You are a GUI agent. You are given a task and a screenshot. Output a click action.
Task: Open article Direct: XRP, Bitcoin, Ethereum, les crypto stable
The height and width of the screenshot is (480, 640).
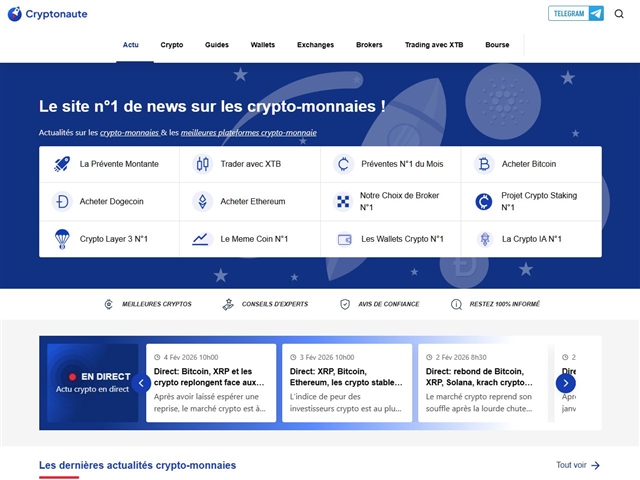[346, 377]
